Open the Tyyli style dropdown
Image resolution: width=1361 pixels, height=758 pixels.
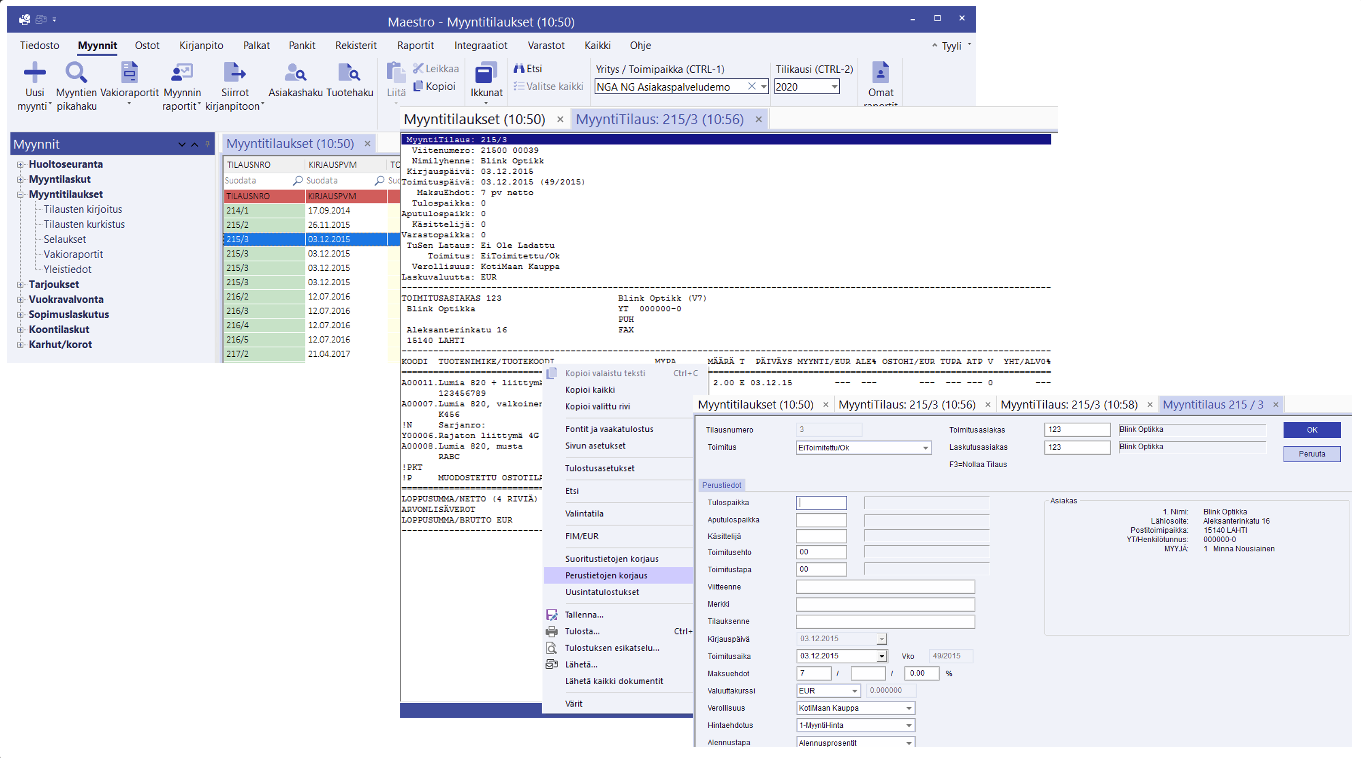(x=956, y=46)
